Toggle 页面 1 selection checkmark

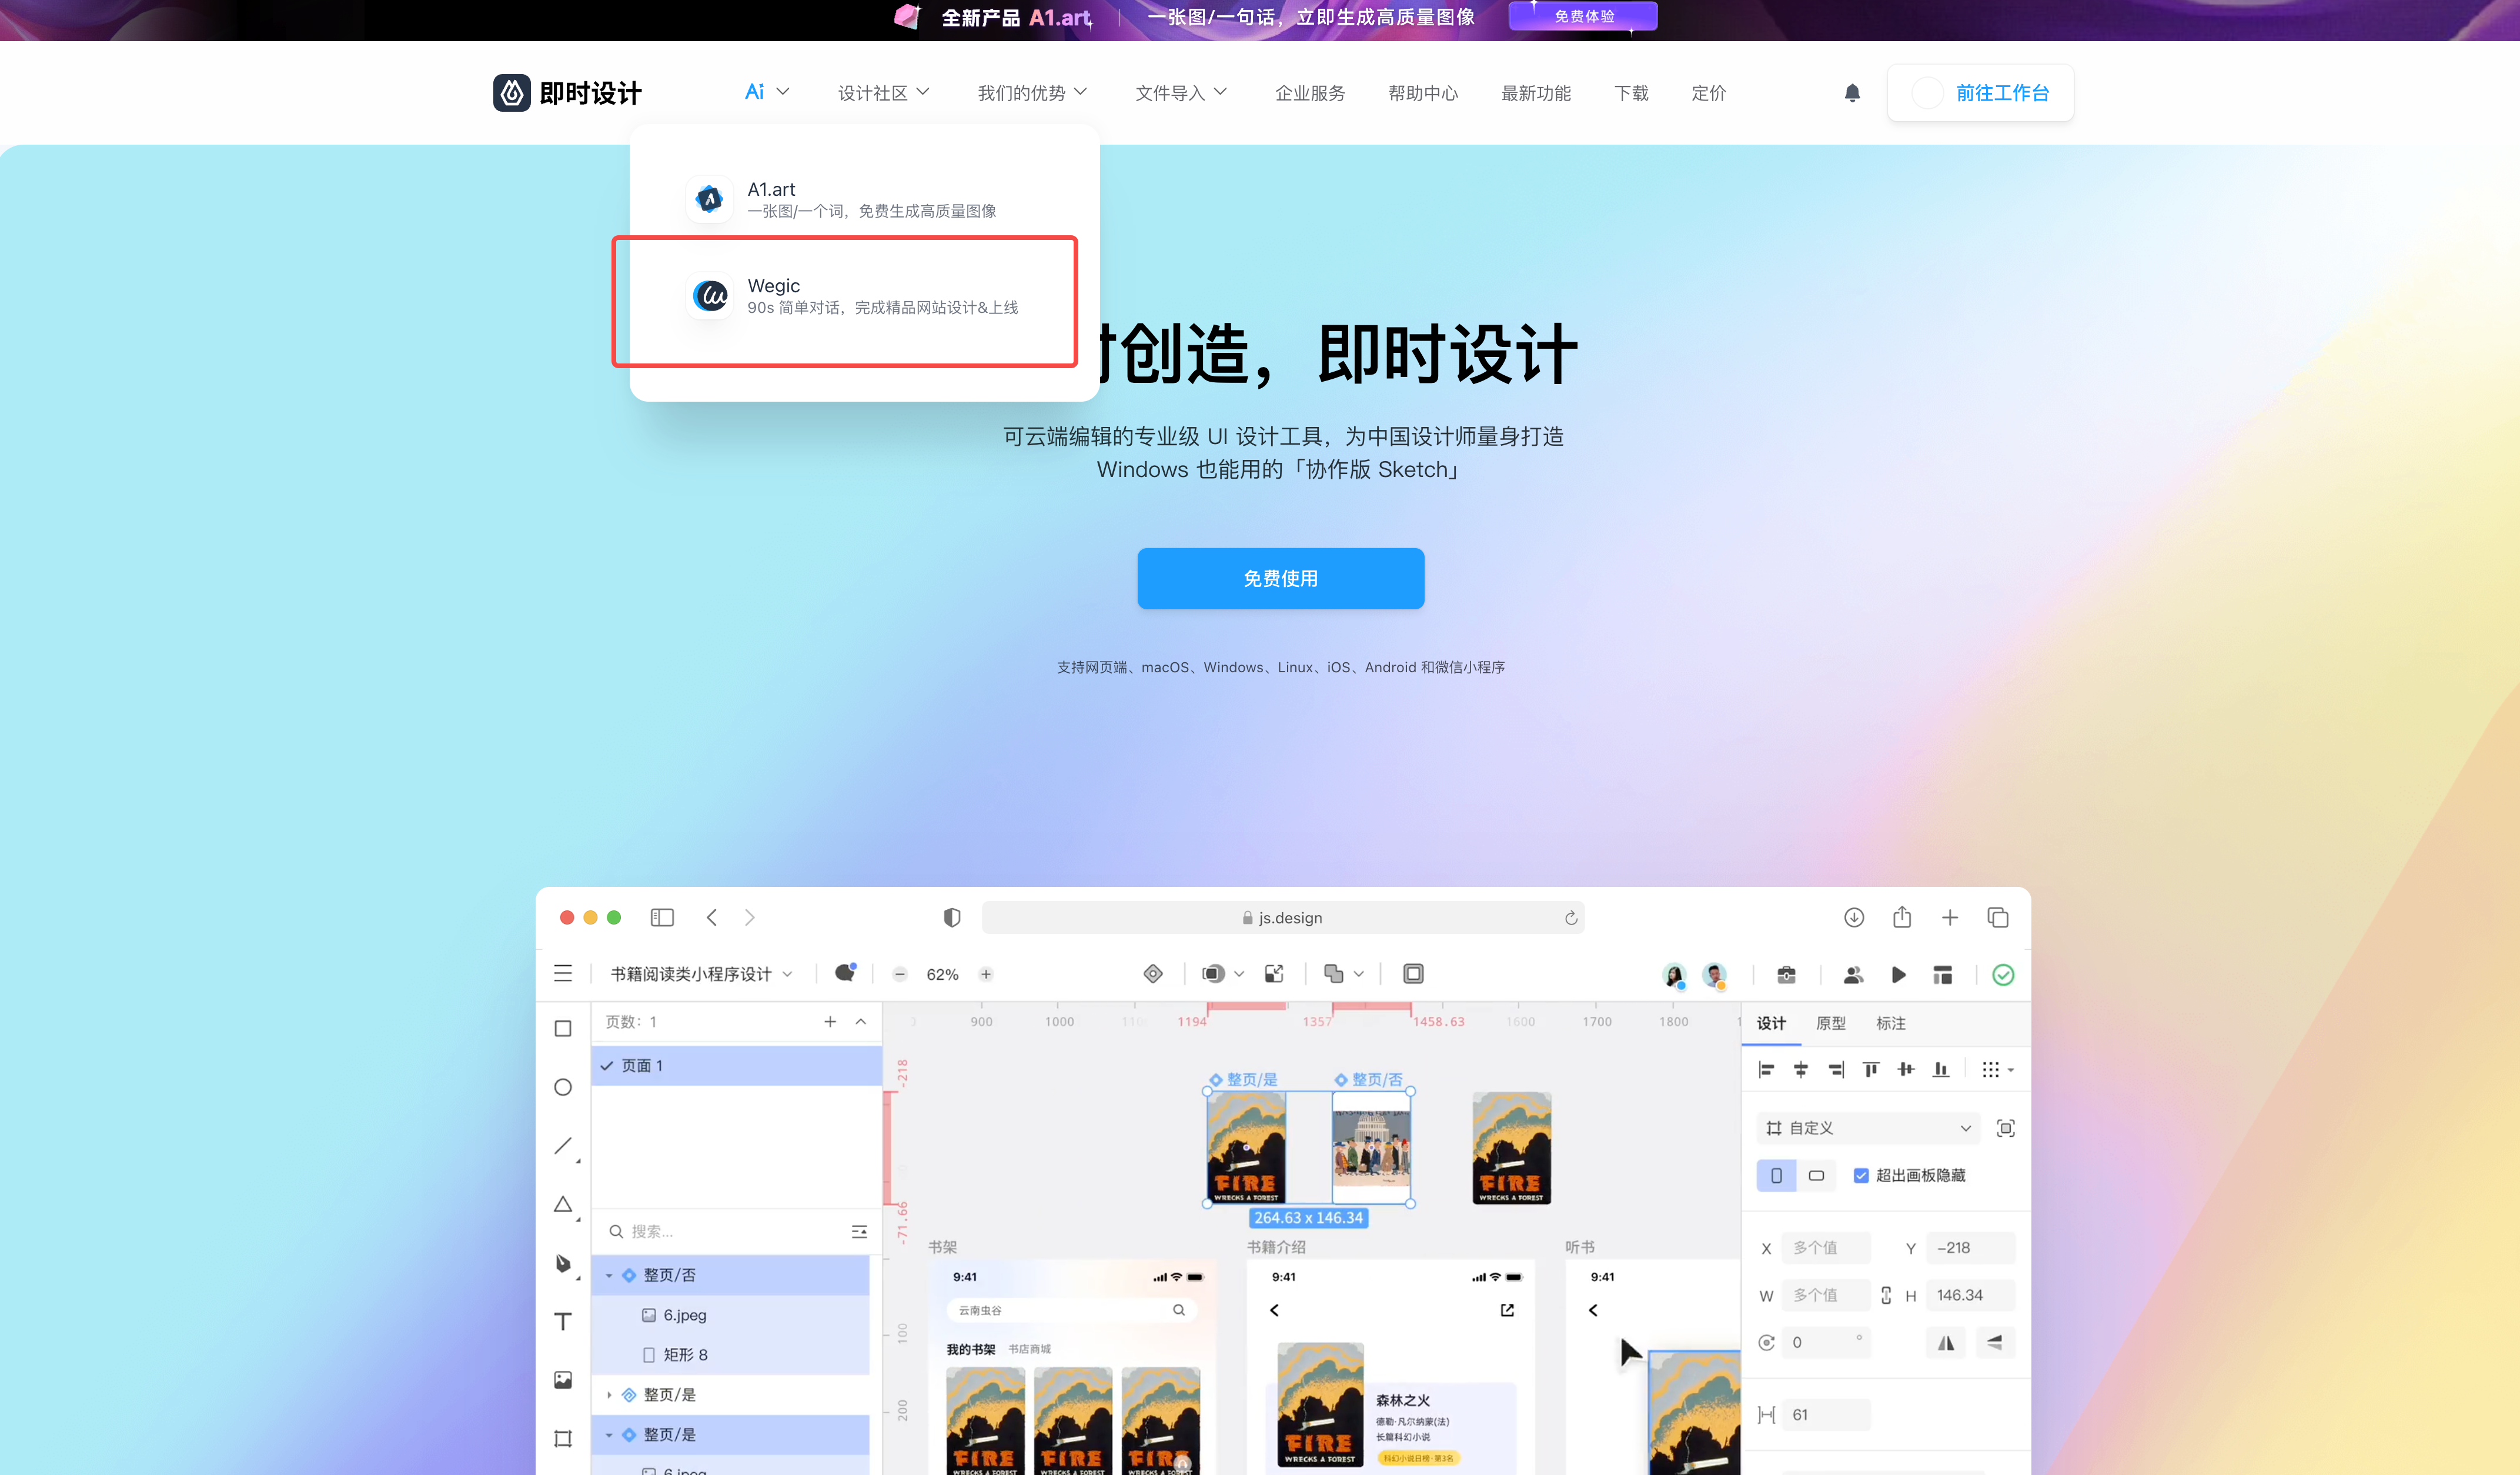(607, 1065)
